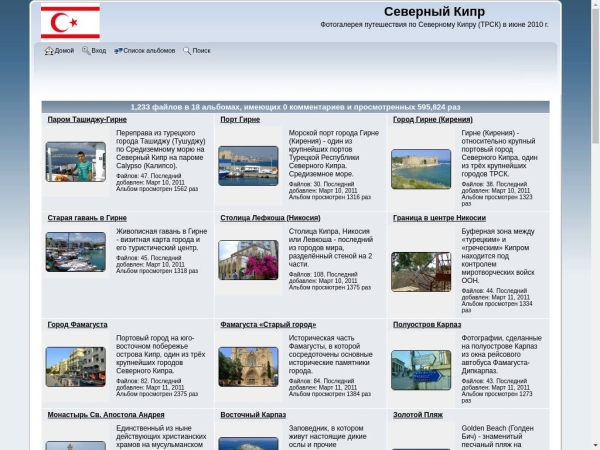Open the Вход login link
The height and width of the screenshot is (450, 600).
(x=99, y=51)
